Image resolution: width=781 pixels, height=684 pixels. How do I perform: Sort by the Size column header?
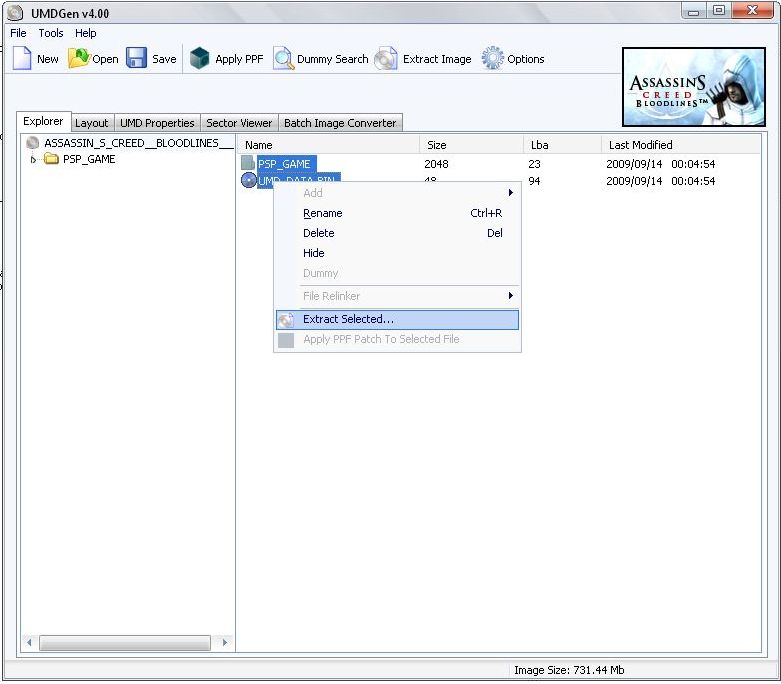472,145
